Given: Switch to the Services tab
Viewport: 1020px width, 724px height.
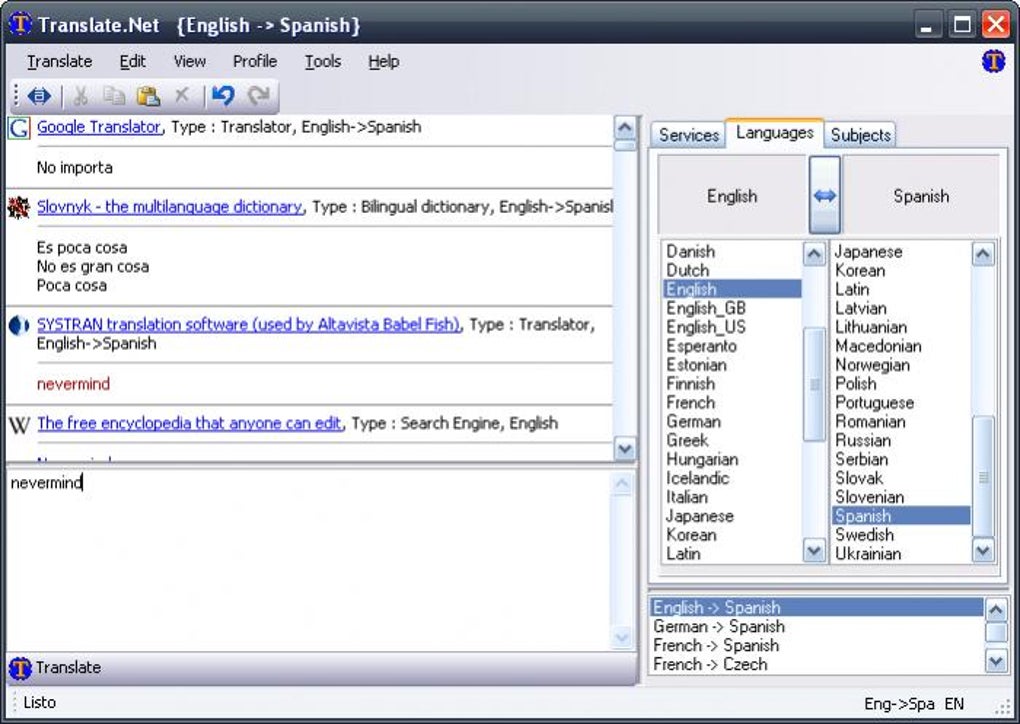Looking at the screenshot, I should coord(688,135).
